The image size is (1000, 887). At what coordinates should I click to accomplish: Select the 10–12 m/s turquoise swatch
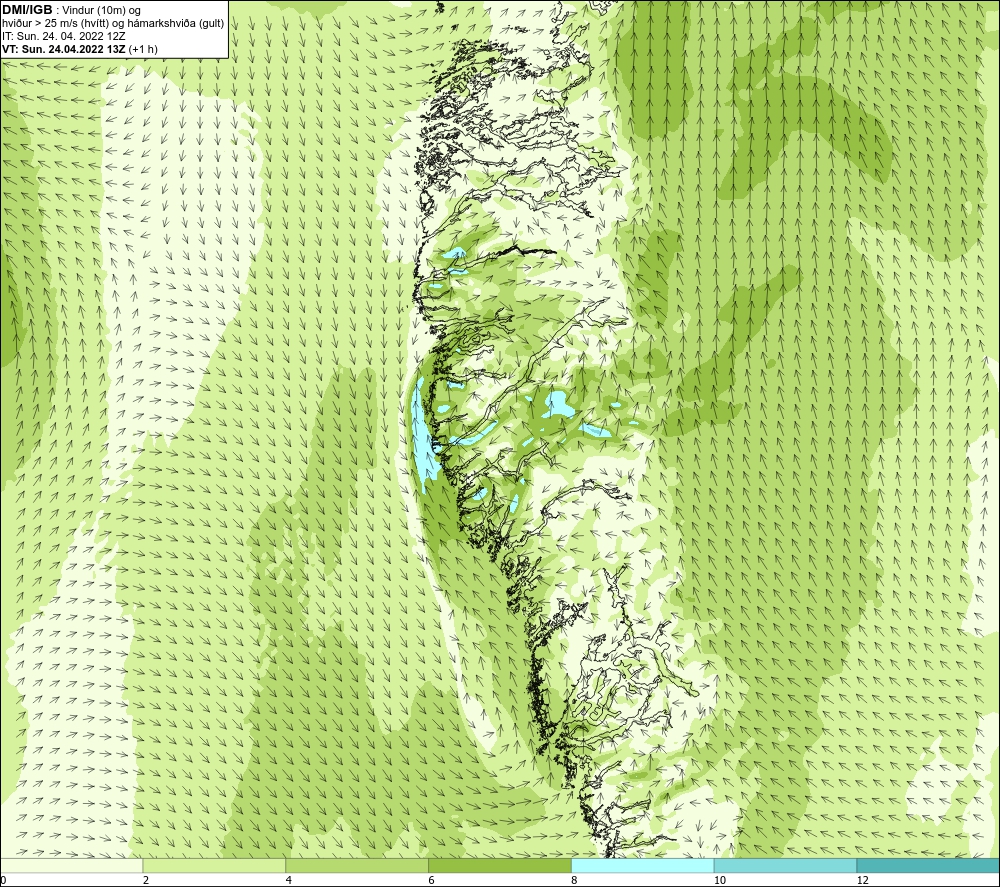[x=786, y=865]
